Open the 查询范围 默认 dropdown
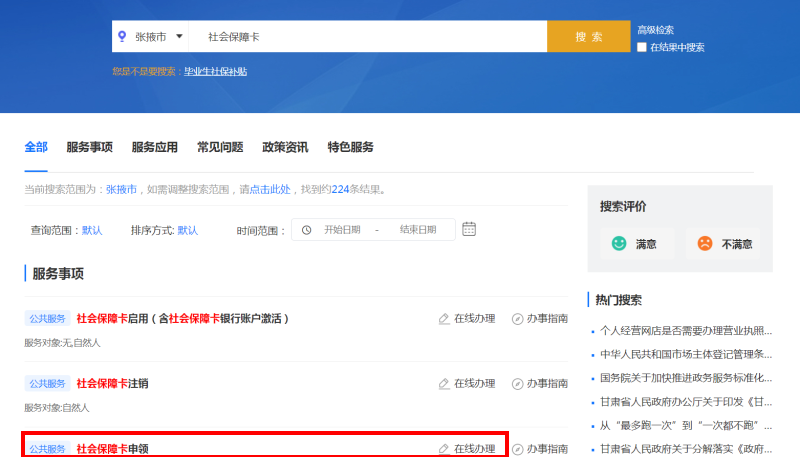This screenshot has height=457, width=800. (92, 230)
